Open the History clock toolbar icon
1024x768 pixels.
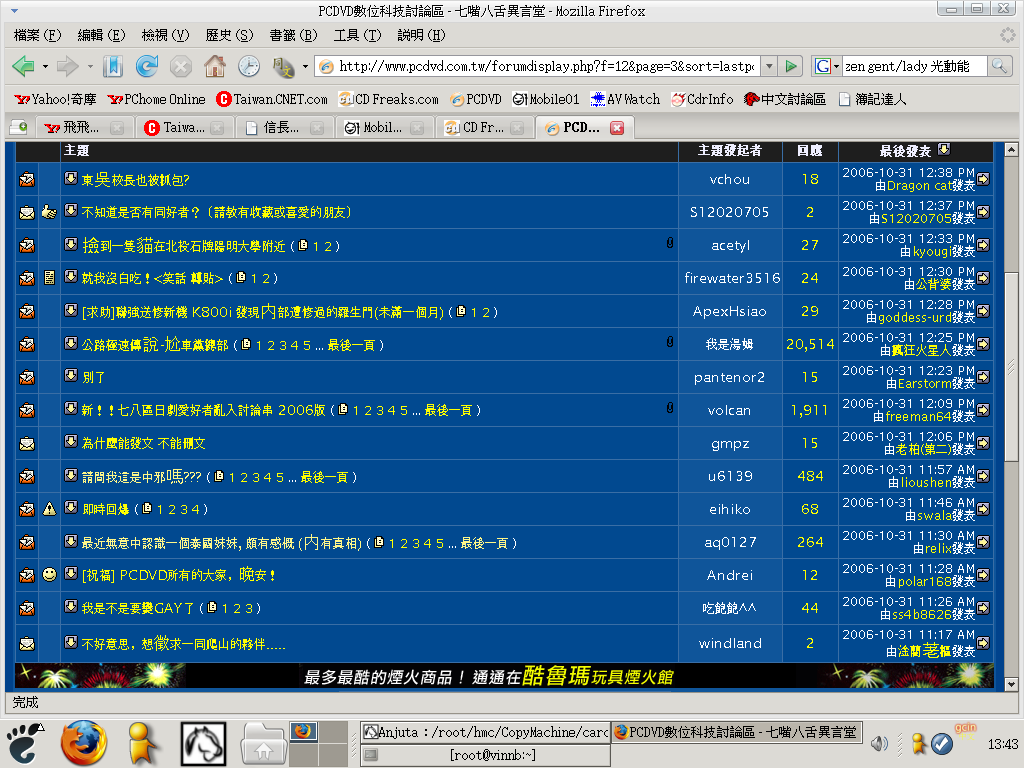(x=248, y=66)
